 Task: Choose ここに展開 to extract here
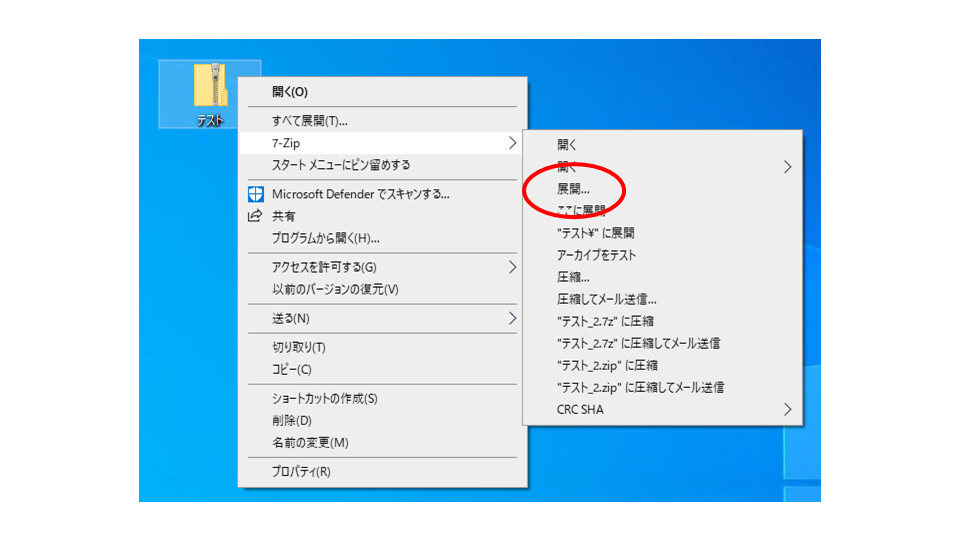pos(581,211)
